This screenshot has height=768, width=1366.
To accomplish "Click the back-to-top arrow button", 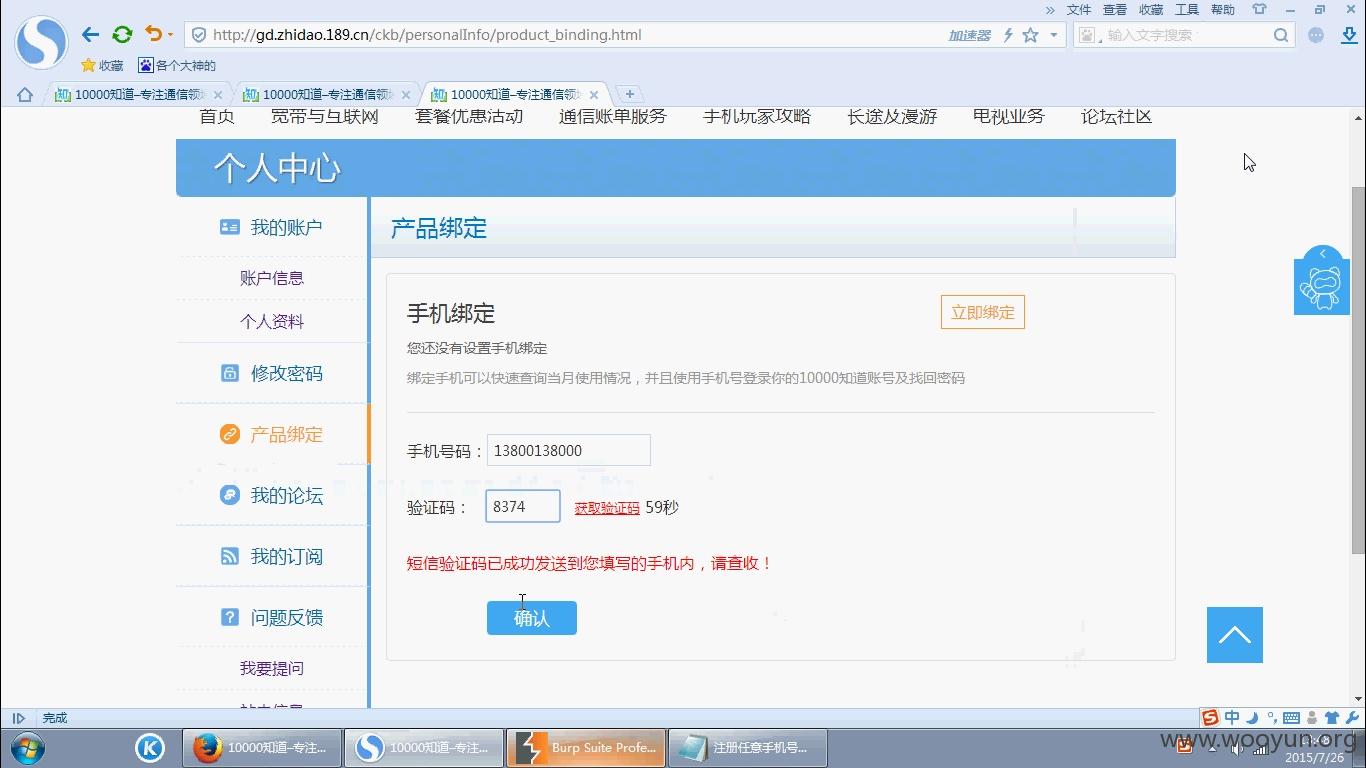I will (1235, 635).
